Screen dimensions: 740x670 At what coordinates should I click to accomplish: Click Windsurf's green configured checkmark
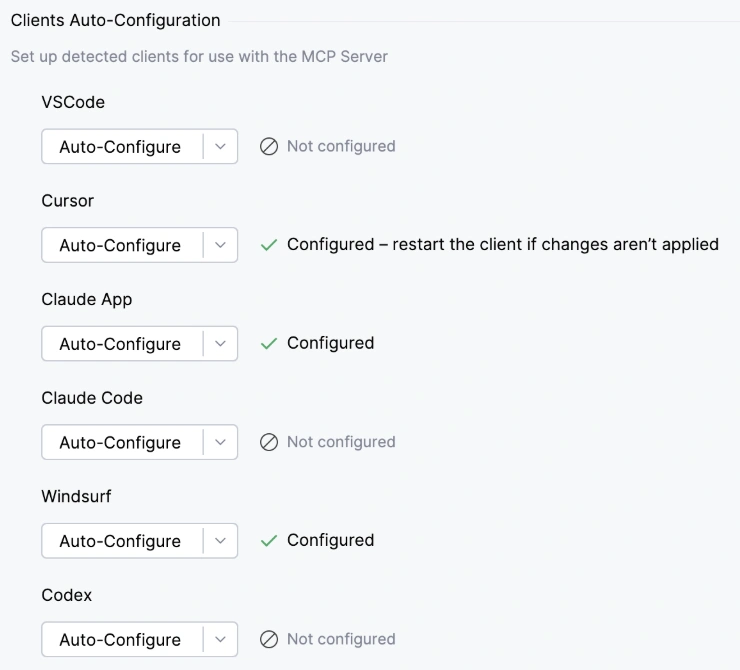[268, 541]
